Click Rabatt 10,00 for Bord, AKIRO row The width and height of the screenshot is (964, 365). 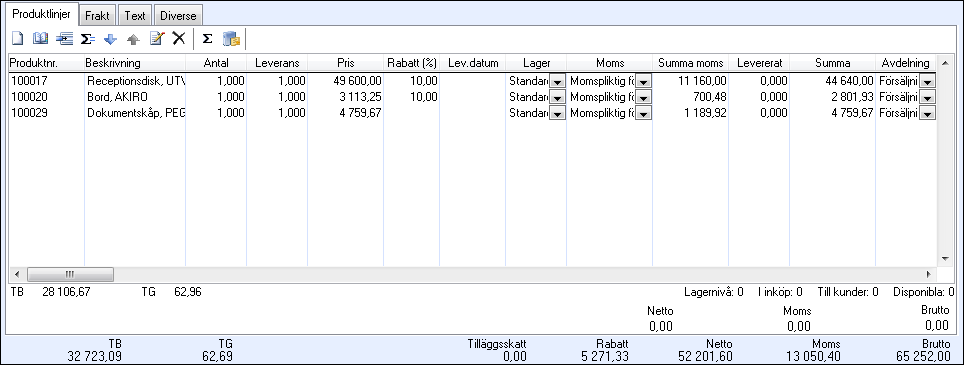pyautogui.click(x=411, y=96)
